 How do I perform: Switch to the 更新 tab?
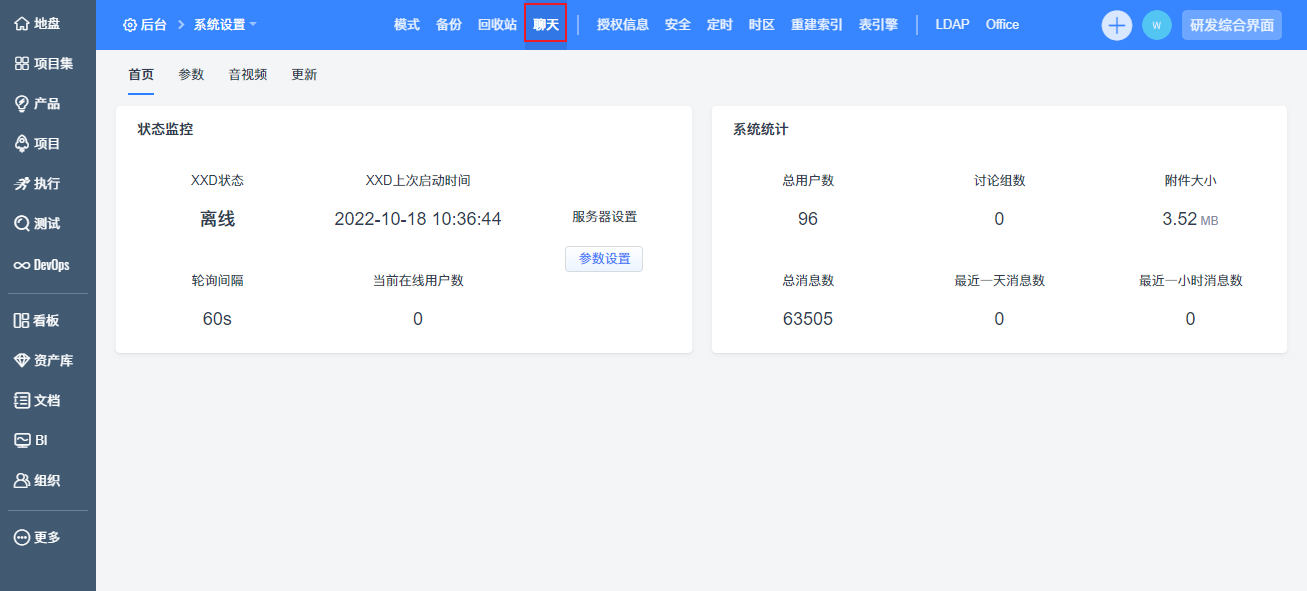(304, 74)
